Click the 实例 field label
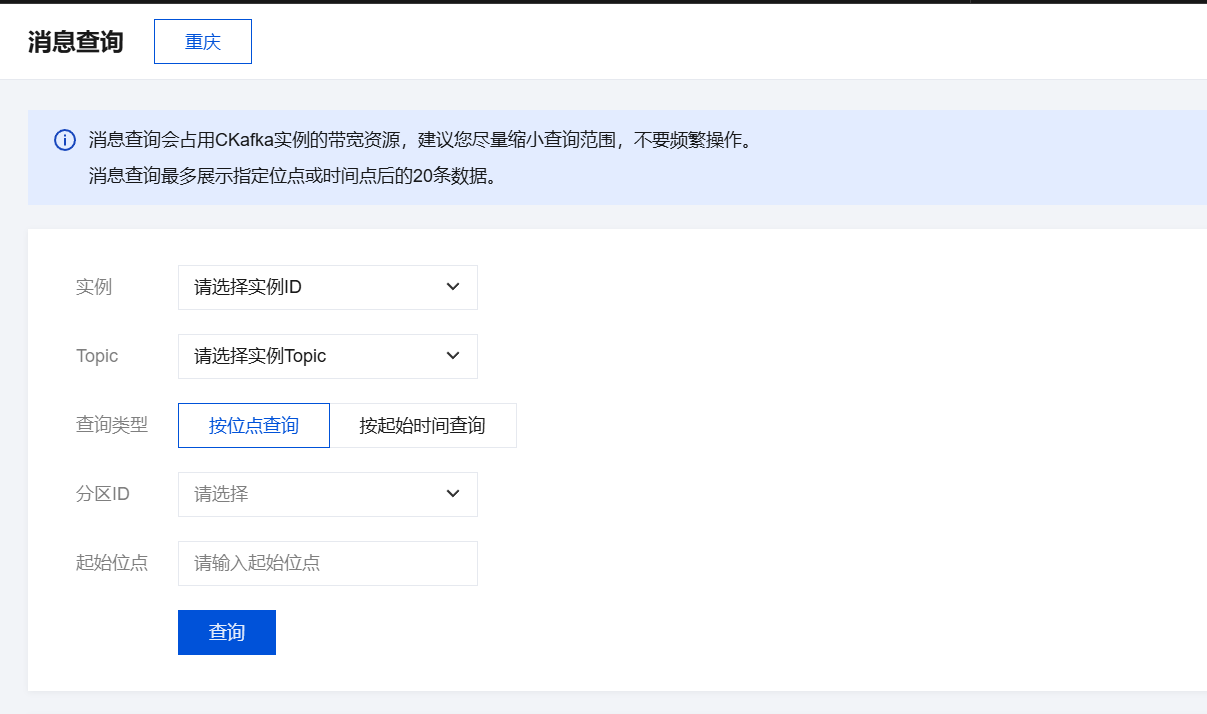 pyautogui.click(x=94, y=287)
